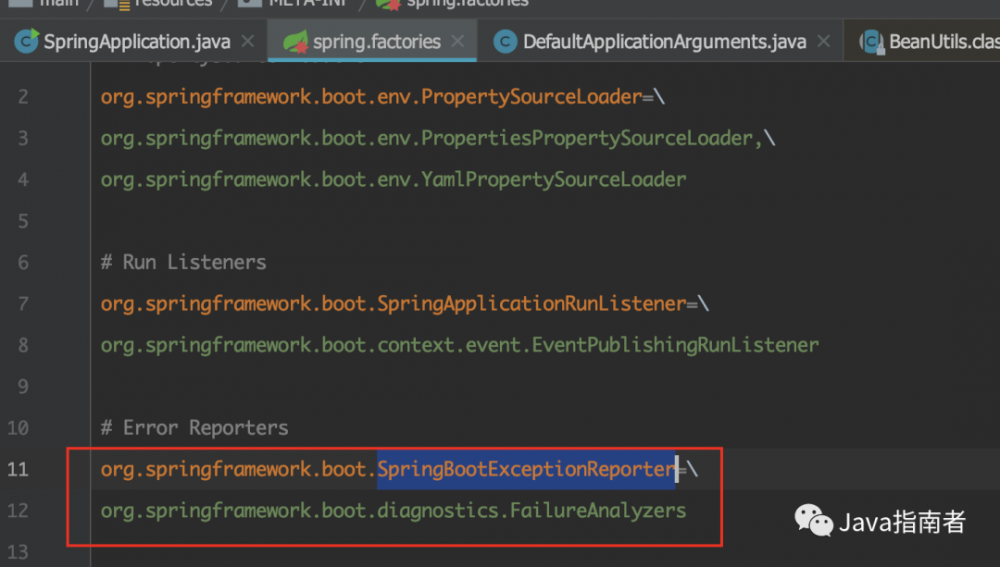The height and width of the screenshot is (567, 1000).
Task: Close the SpringApplication.java tab
Action: point(248,41)
